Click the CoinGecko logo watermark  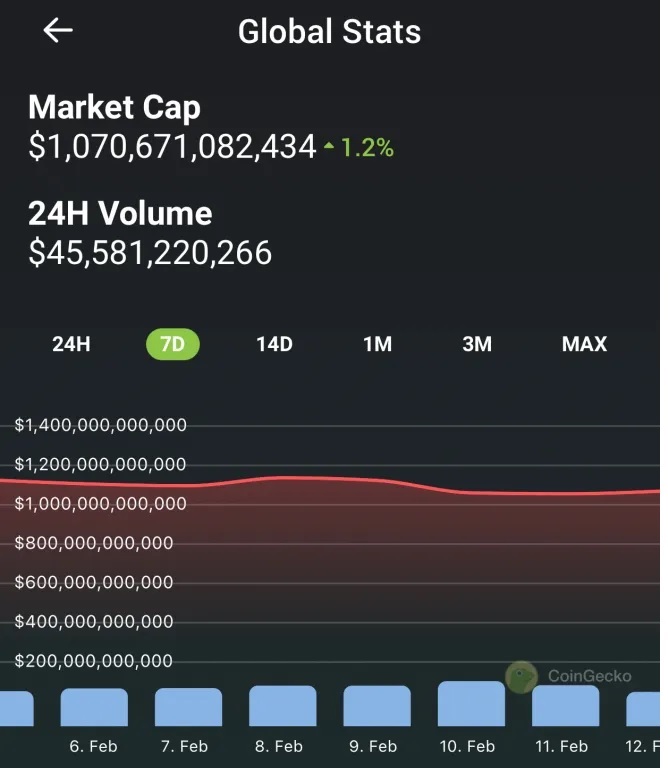click(x=521, y=677)
